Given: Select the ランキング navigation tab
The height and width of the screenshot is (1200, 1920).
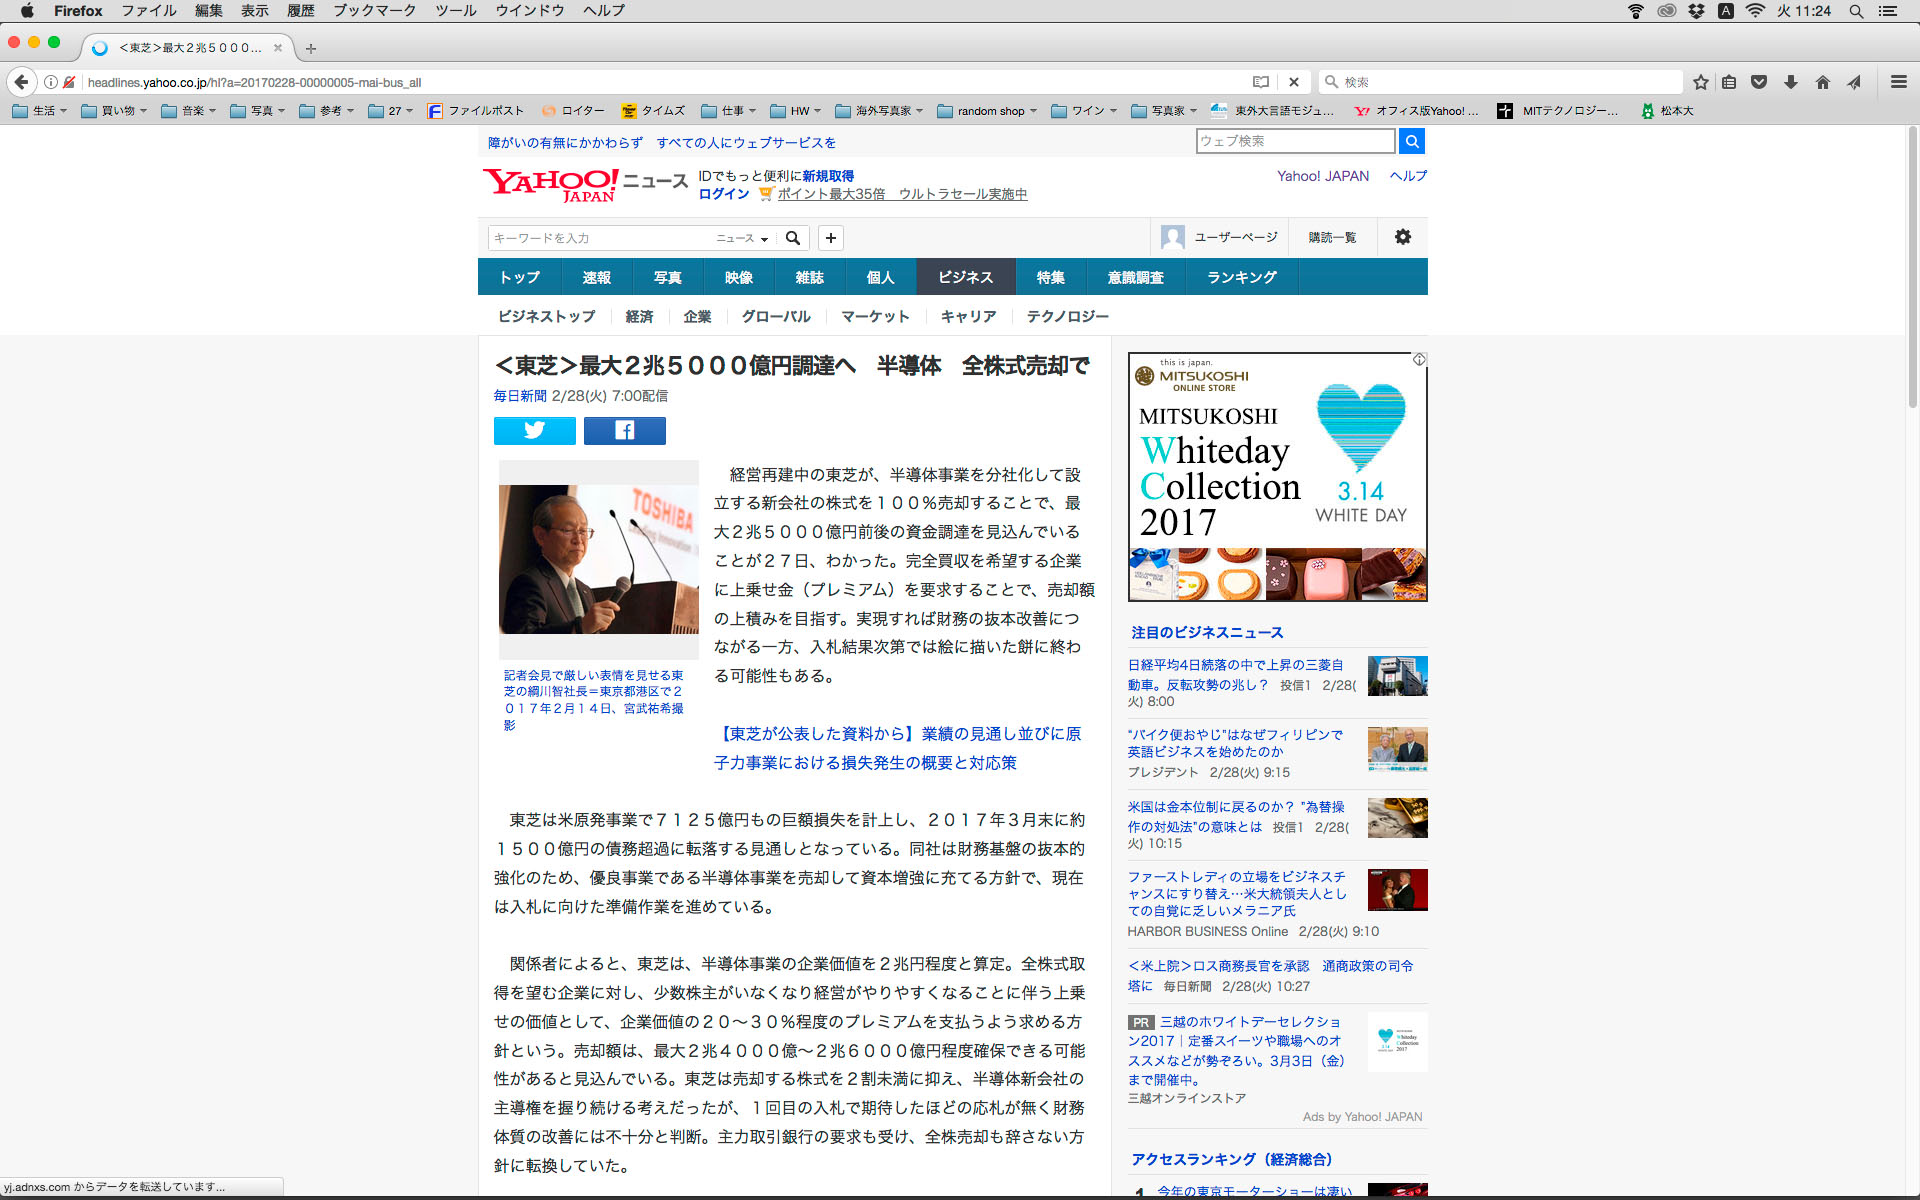Looking at the screenshot, I should coord(1241,277).
